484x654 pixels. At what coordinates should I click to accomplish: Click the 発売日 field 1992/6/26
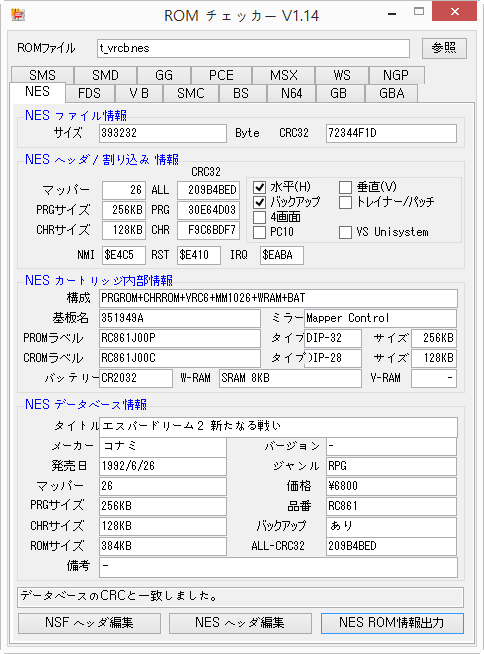click(x=163, y=466)
